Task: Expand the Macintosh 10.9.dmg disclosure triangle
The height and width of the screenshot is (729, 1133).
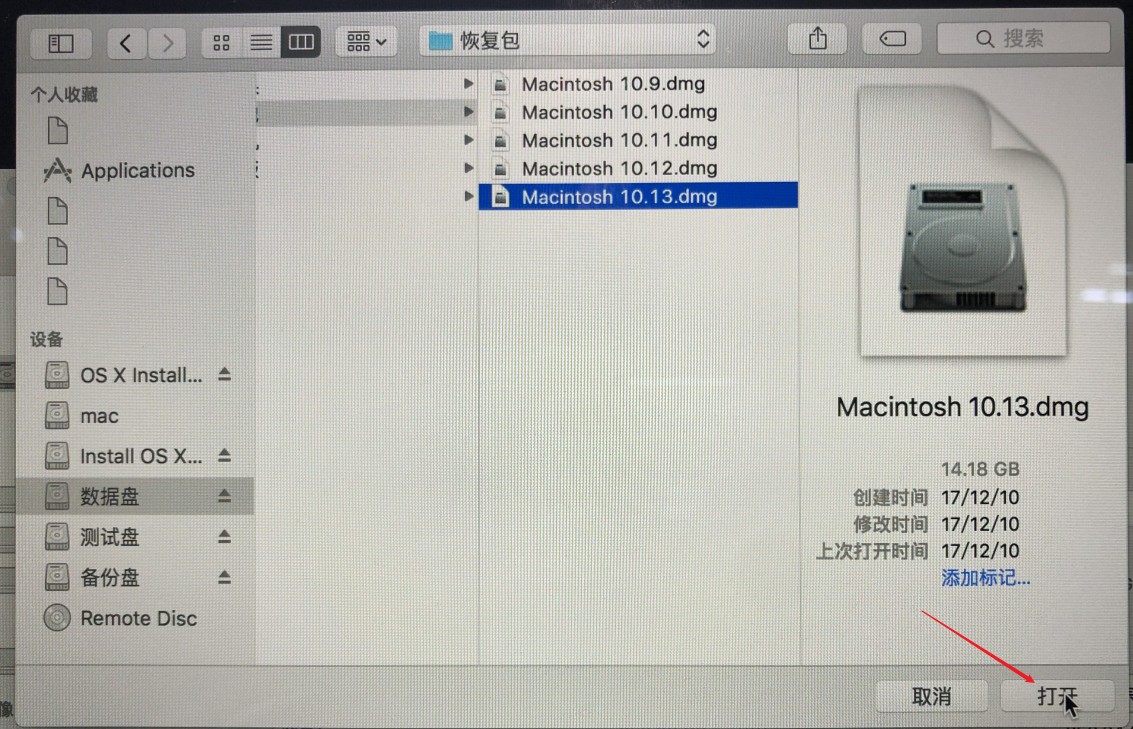Action: pos(468,84)
